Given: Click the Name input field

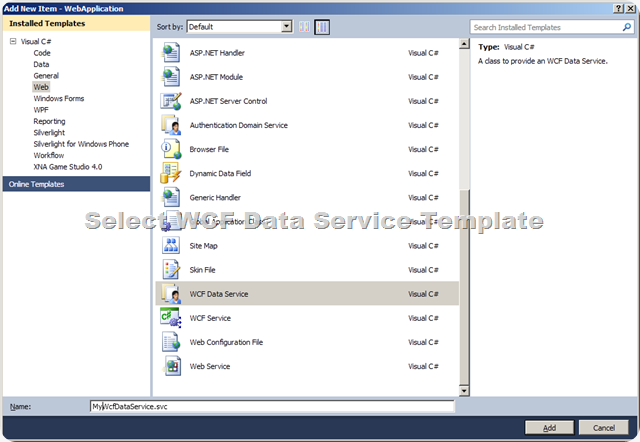Looking at the screenshot, I should tap(272, 406).
